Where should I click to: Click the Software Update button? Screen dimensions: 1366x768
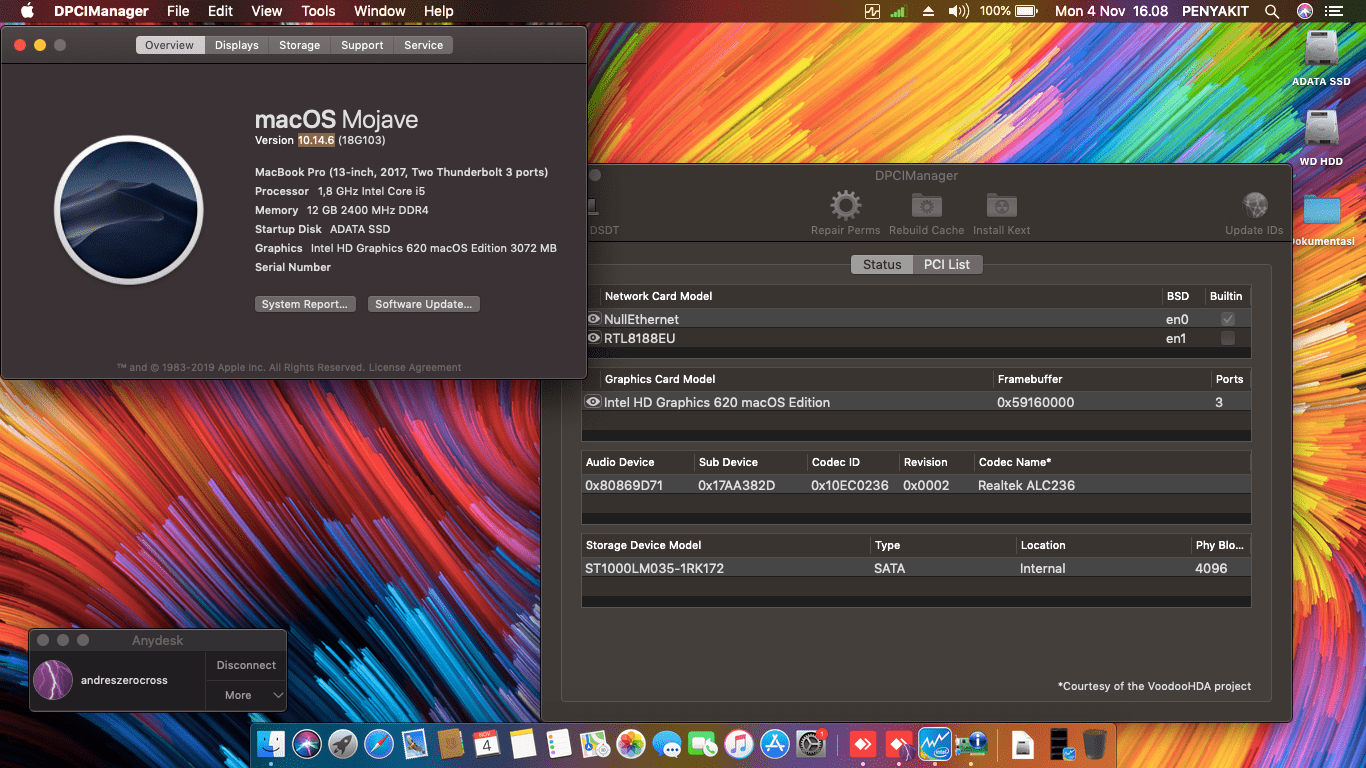coord(423,303)
